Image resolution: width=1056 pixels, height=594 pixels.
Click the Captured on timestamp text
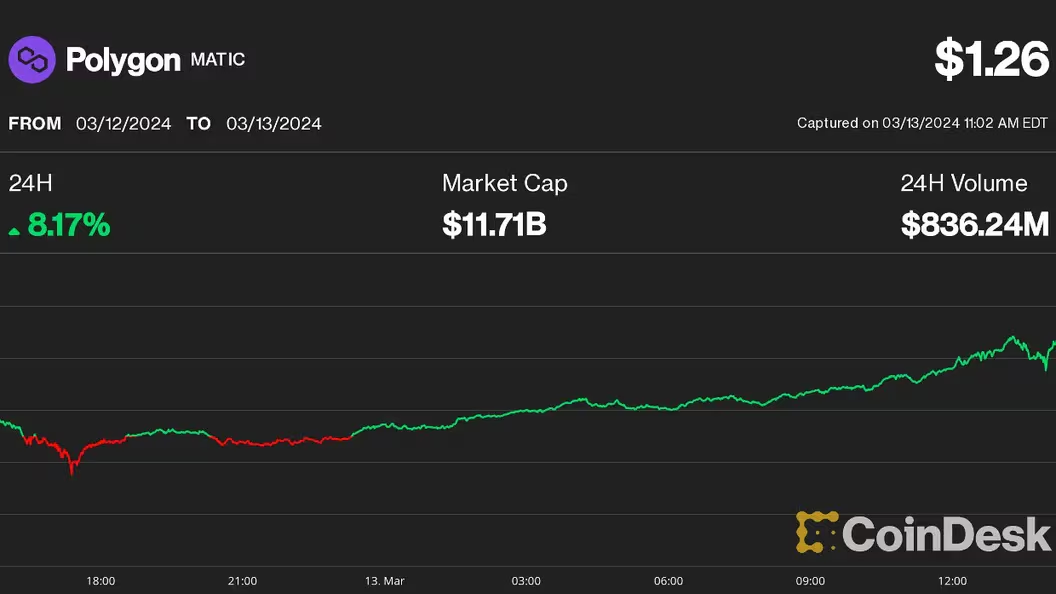coord(922,124)
